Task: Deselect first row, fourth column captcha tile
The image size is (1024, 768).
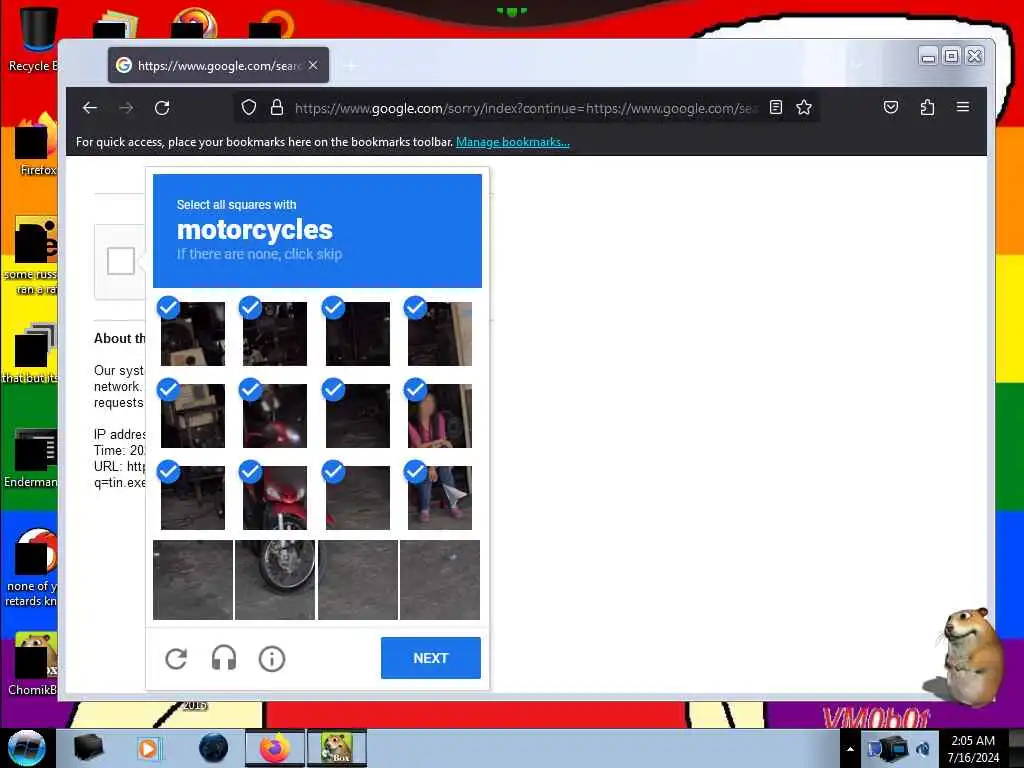Action: point(440,333)
